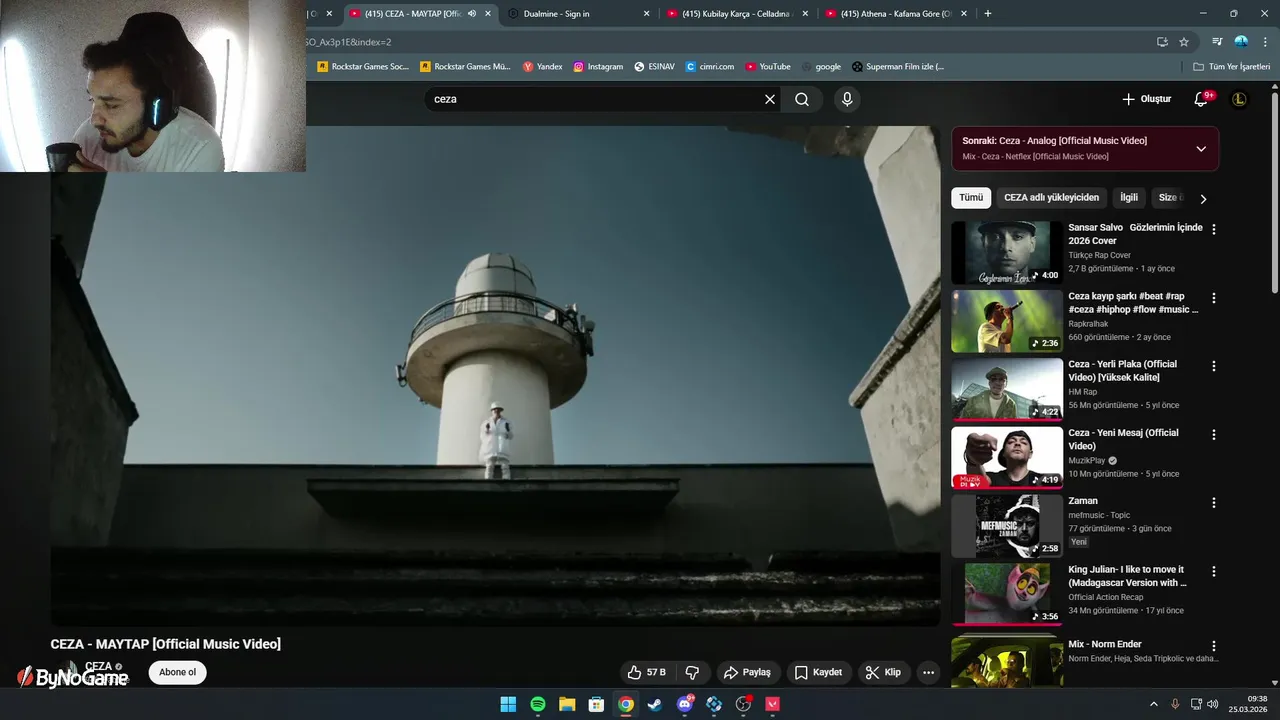Open the ESINAV bookmark
The image size is (1280, 720).
click(x=654, y=67)
